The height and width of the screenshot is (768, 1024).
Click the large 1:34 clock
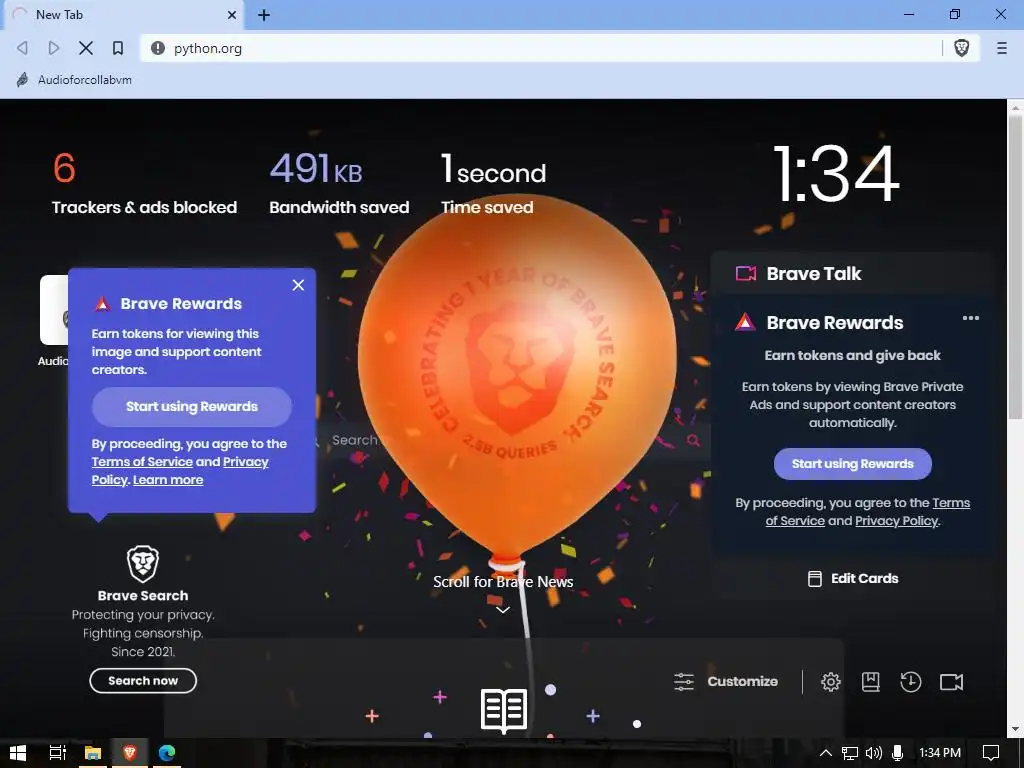tap(837, 174)
